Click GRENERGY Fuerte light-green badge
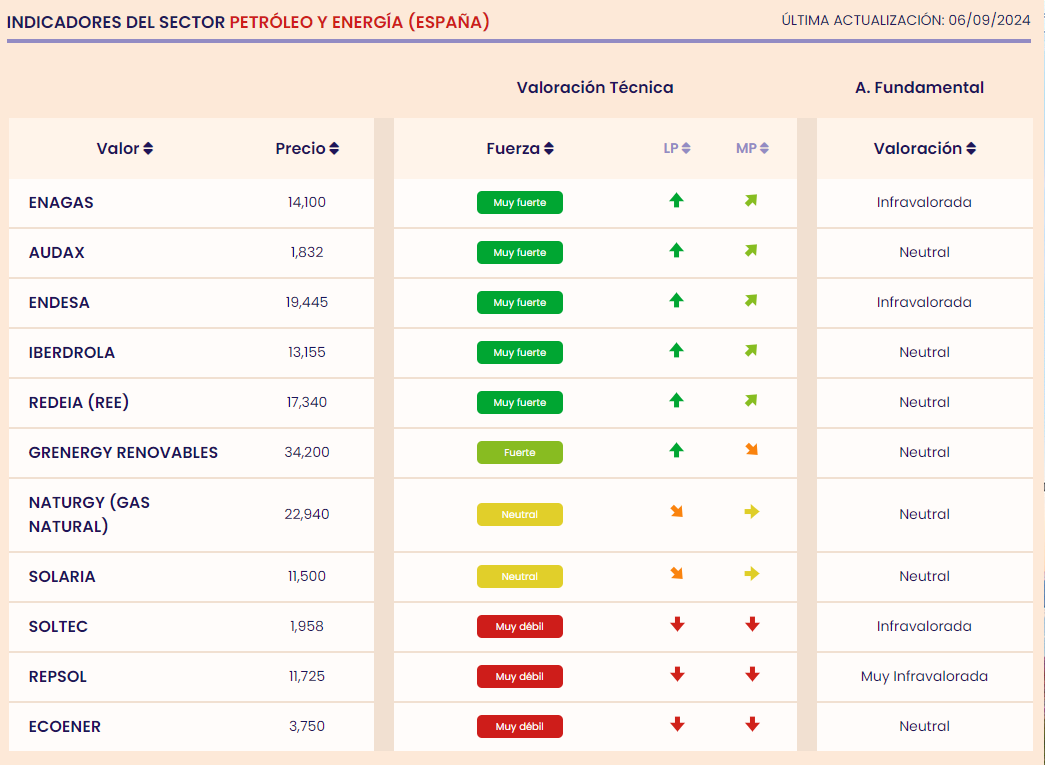Image resolution: width=1045 pixels, height=765 pixels. [x=520, y=452]
